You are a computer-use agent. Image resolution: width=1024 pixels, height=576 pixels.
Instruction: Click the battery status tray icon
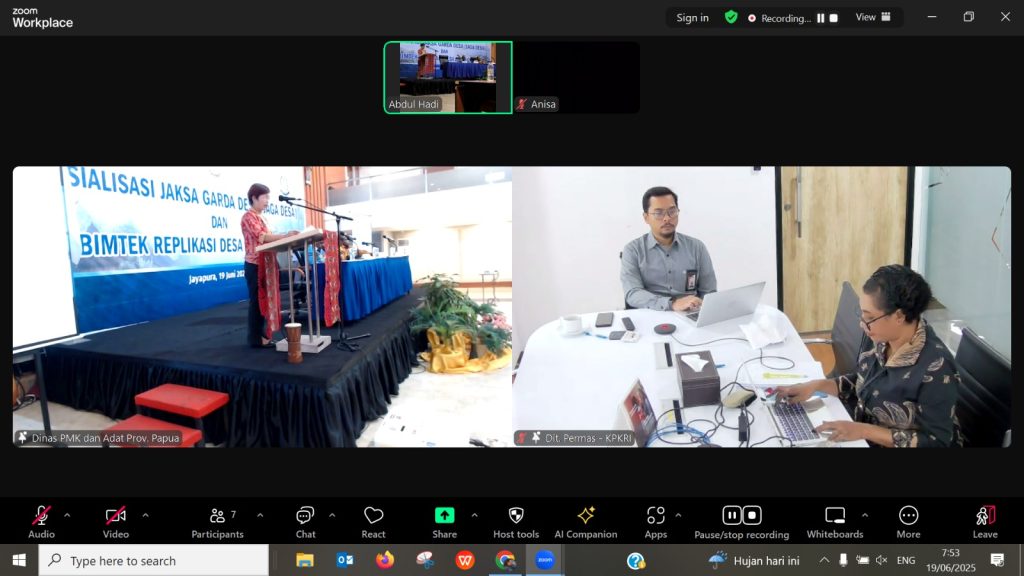(862, 560)
